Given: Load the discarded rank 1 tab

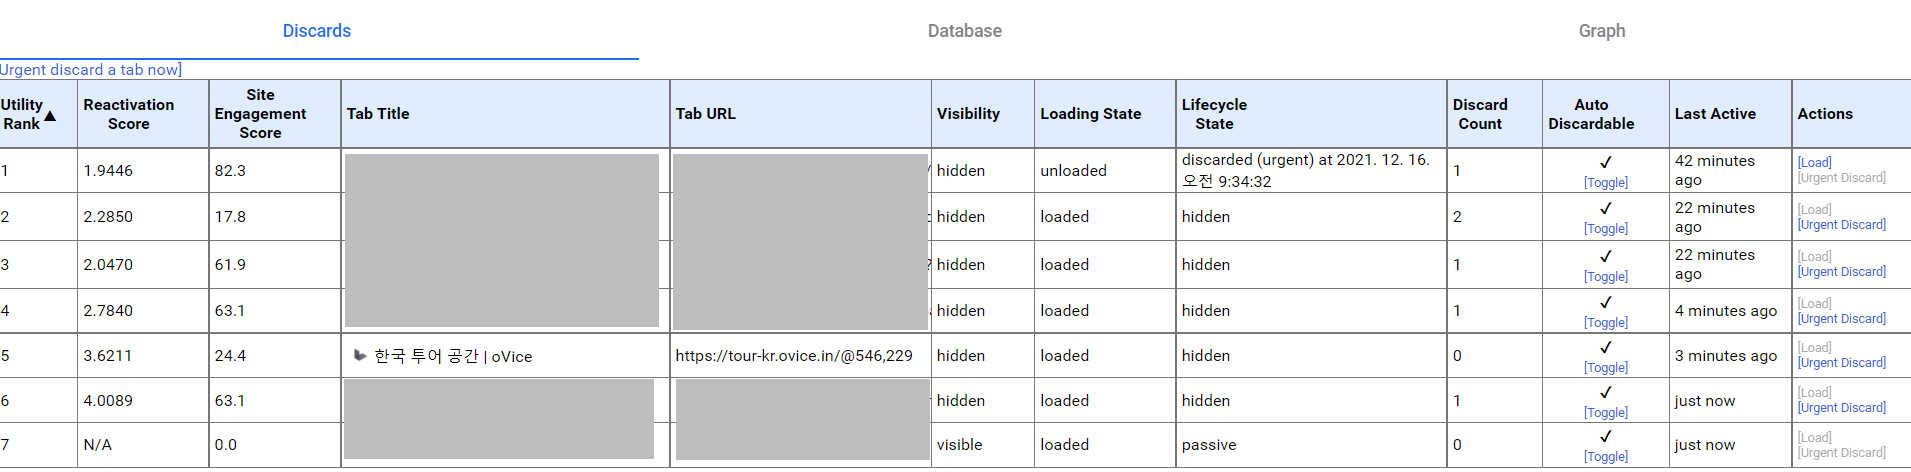Looking at the screenshot, I should tap(1814, 163).
